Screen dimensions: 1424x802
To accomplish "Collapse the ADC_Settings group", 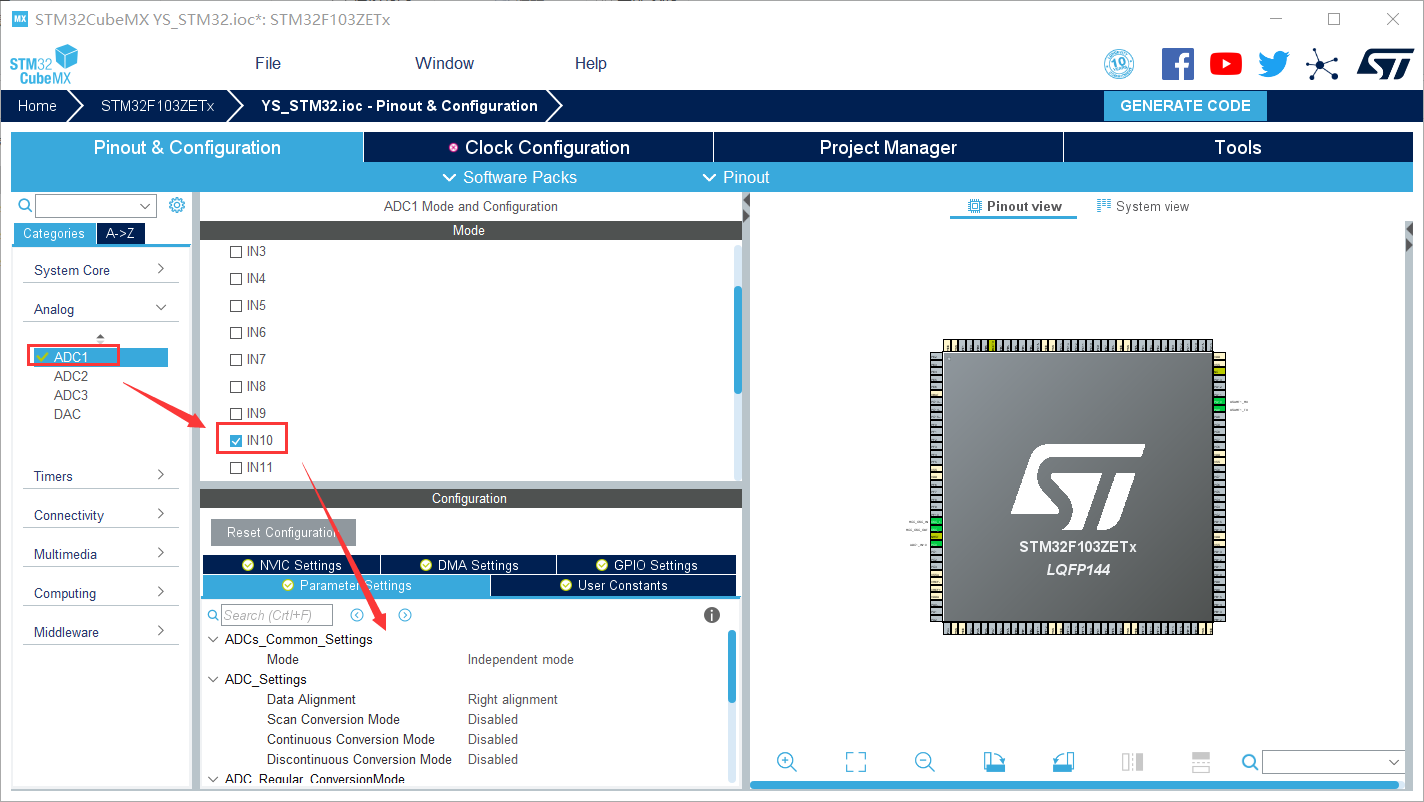I will click(x=212, y=679).
